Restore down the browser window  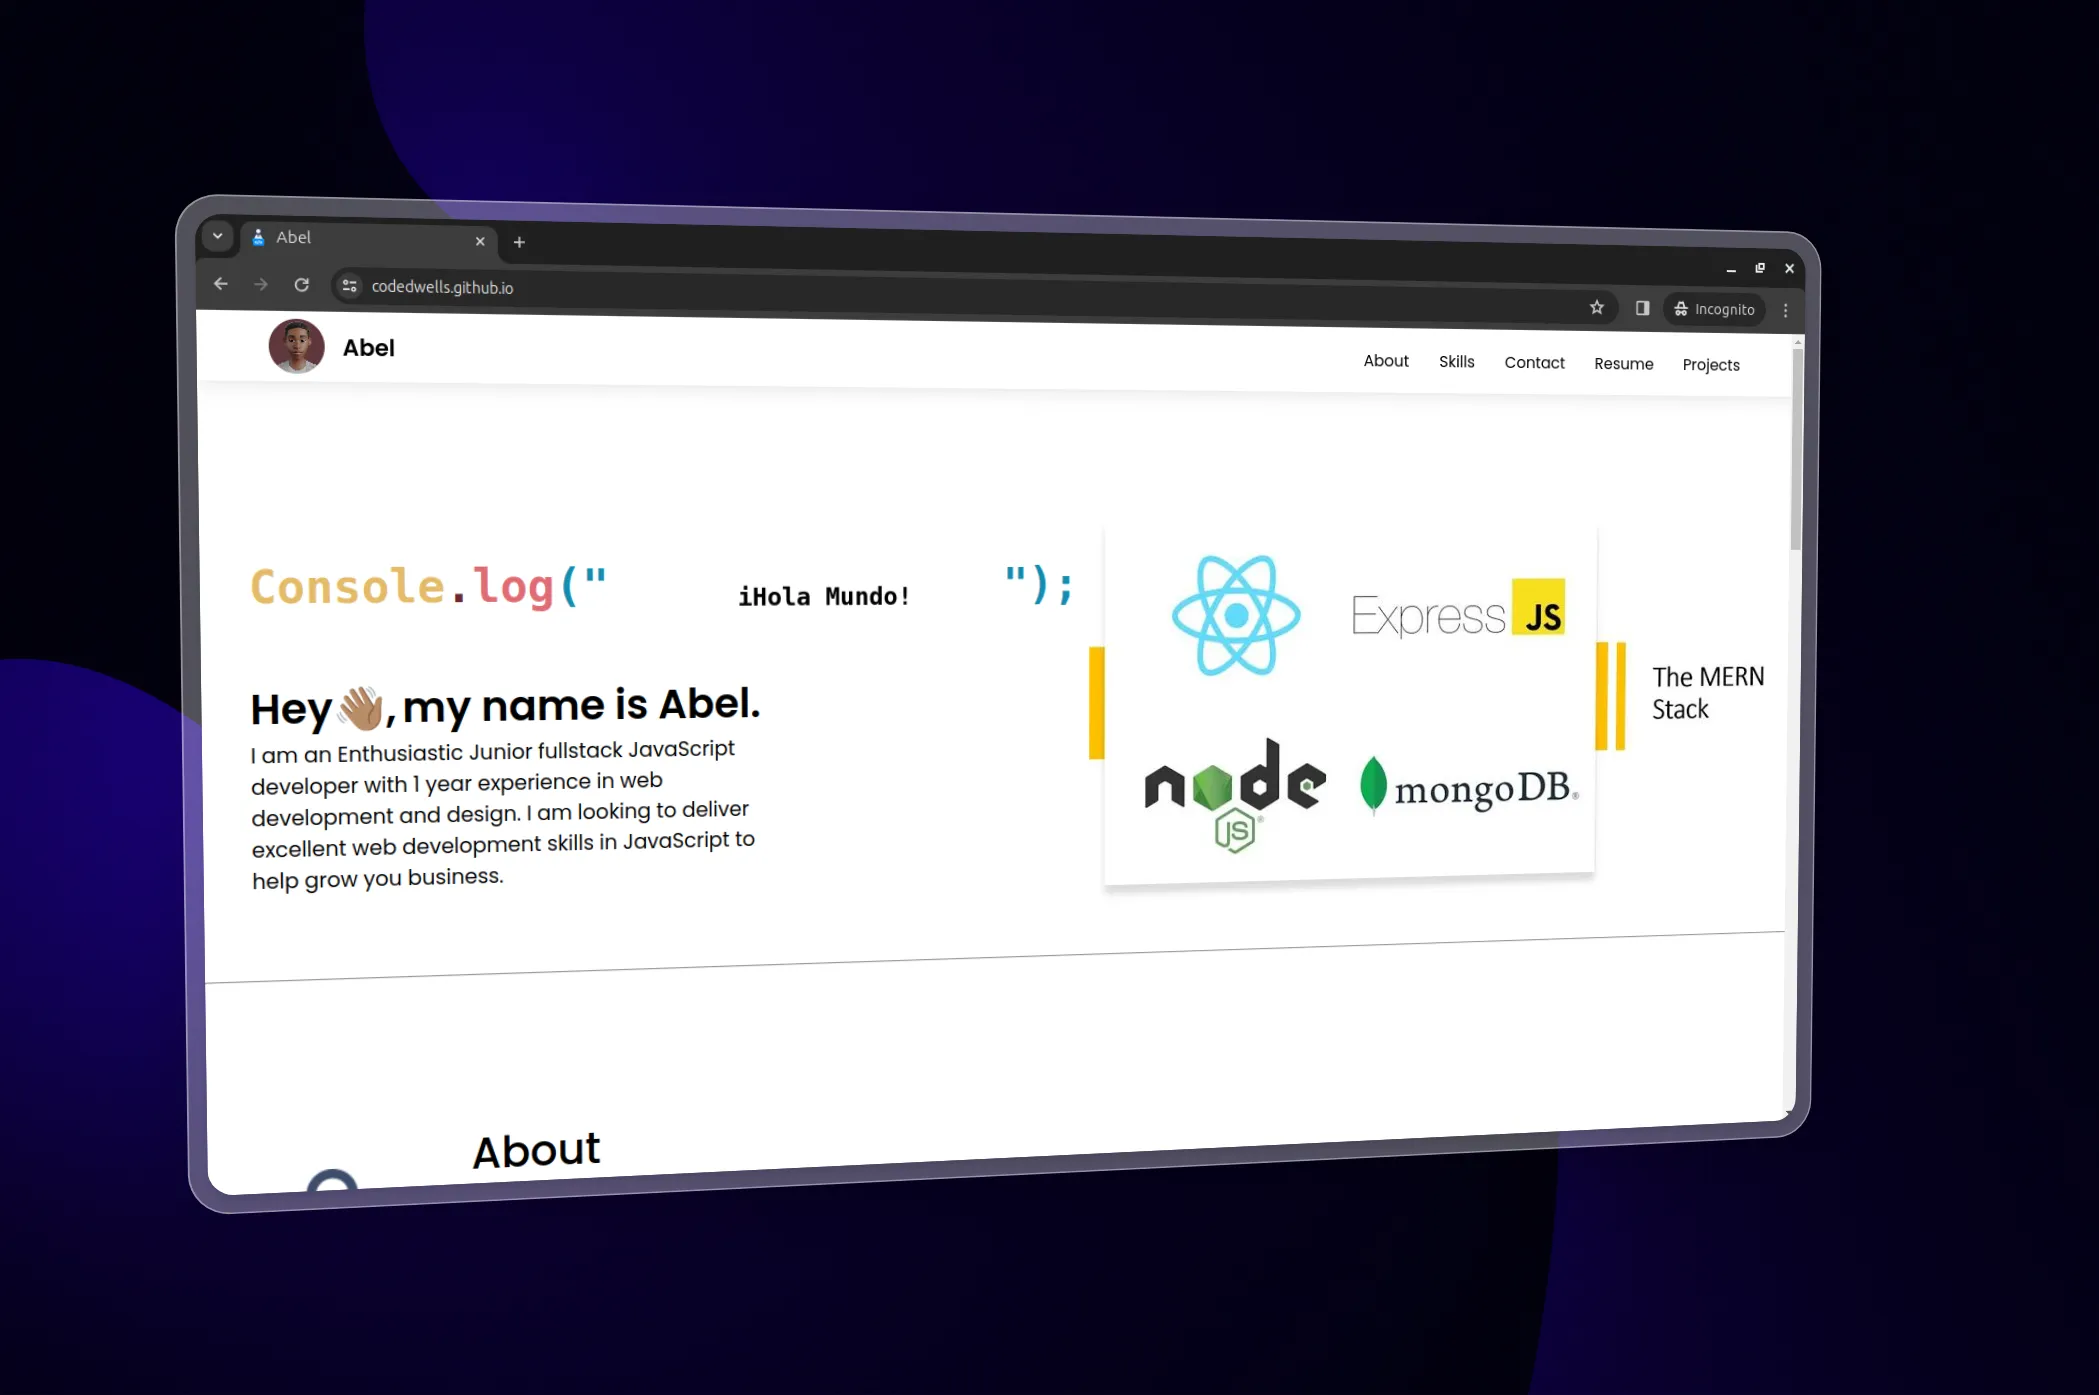point(1760,268)
